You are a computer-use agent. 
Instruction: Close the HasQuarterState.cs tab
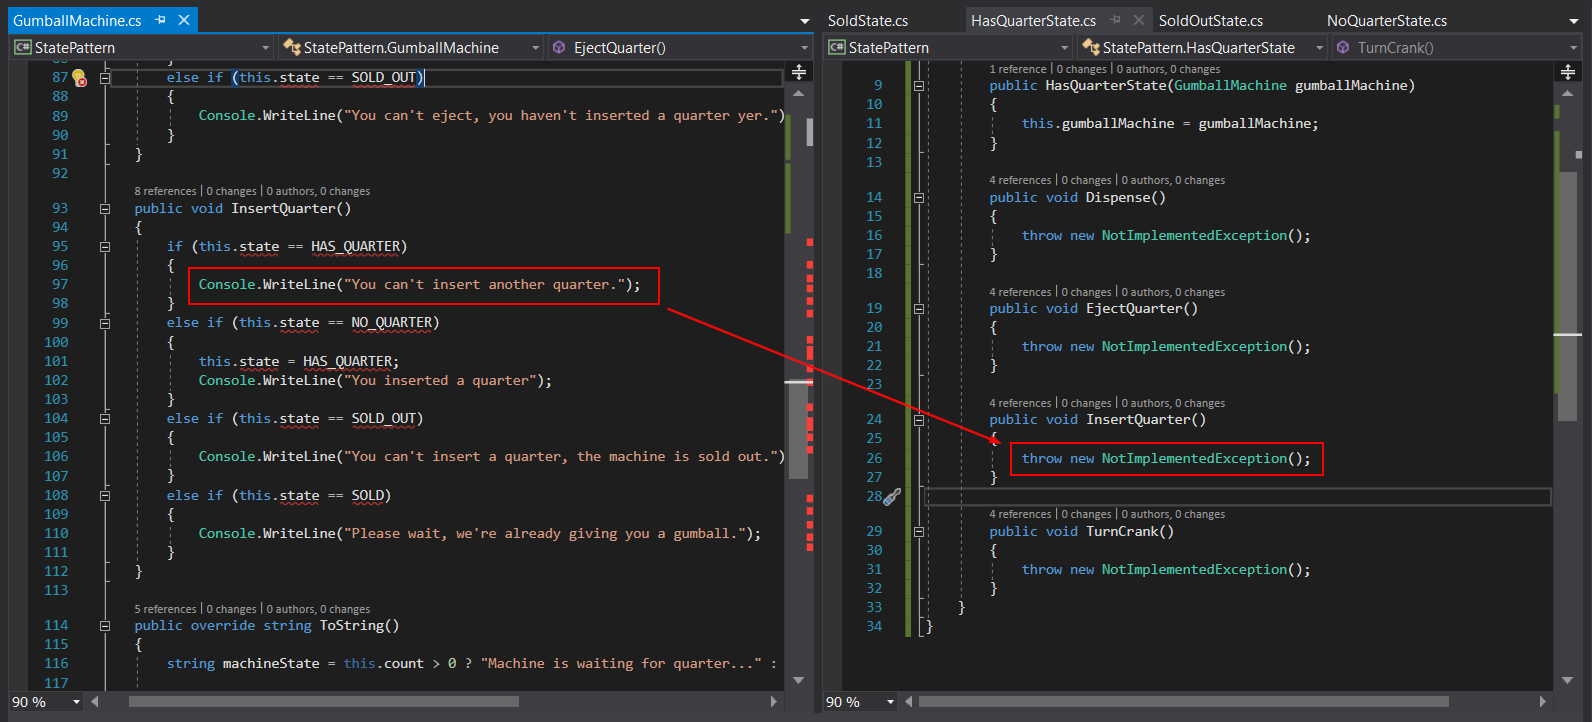1138,20
